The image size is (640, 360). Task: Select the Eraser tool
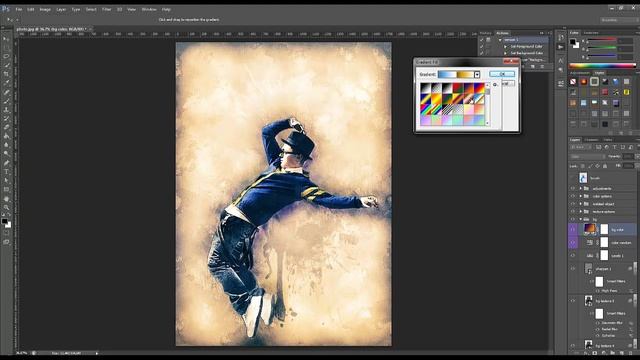[6, 127]
